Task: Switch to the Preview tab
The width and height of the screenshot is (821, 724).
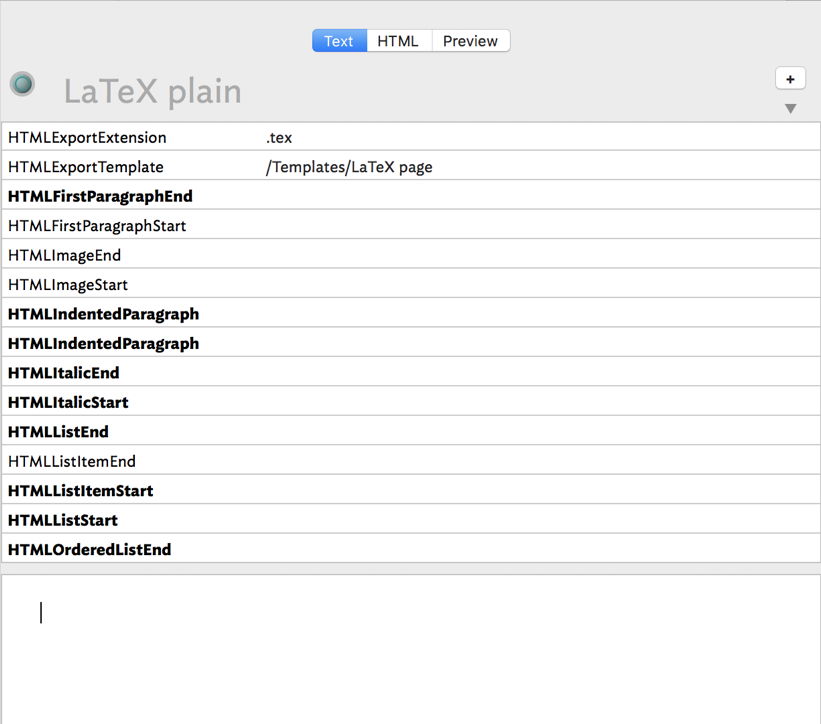Action: (x=470, y=40)
